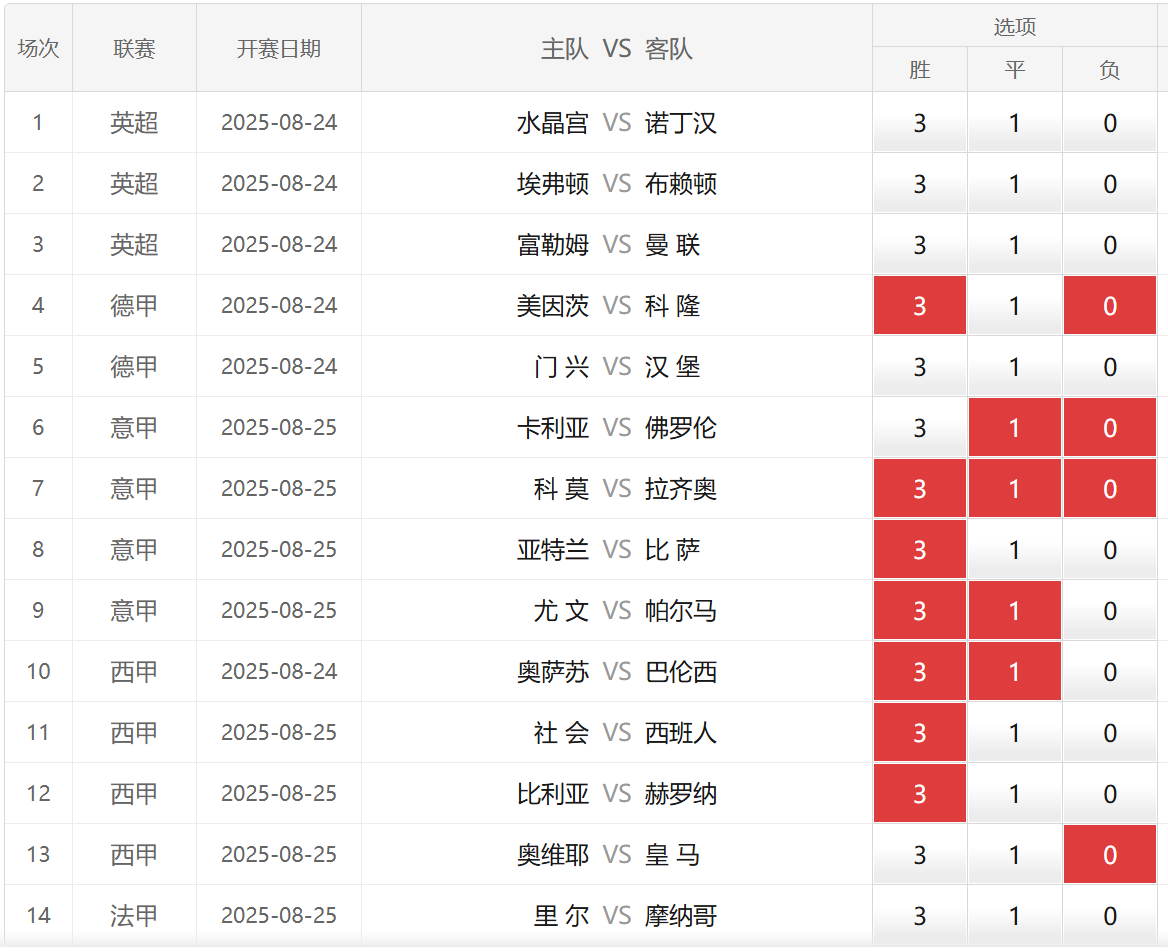Select loss (0) for 富勒姆 VS 曼联

pyautogui.click(x=1110, y=245)
